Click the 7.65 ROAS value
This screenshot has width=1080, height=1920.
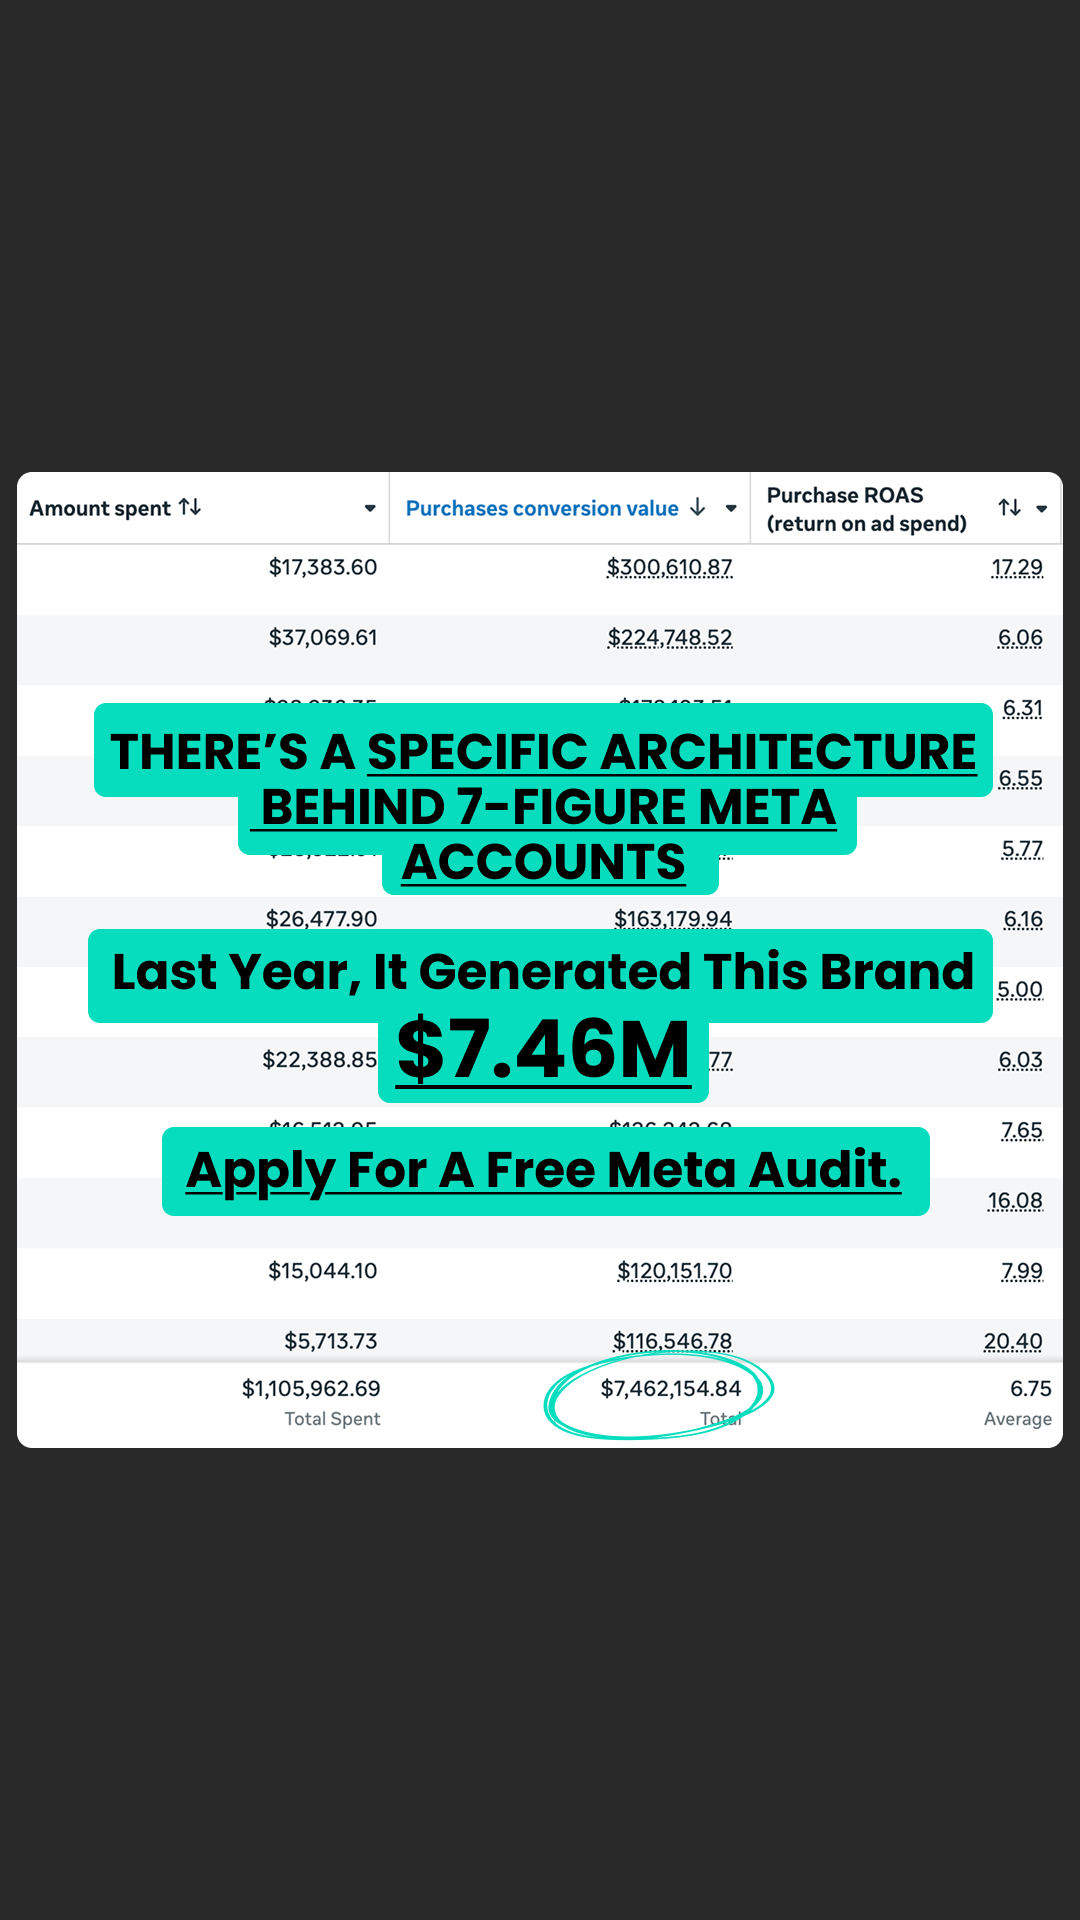pos(1022,1130)
